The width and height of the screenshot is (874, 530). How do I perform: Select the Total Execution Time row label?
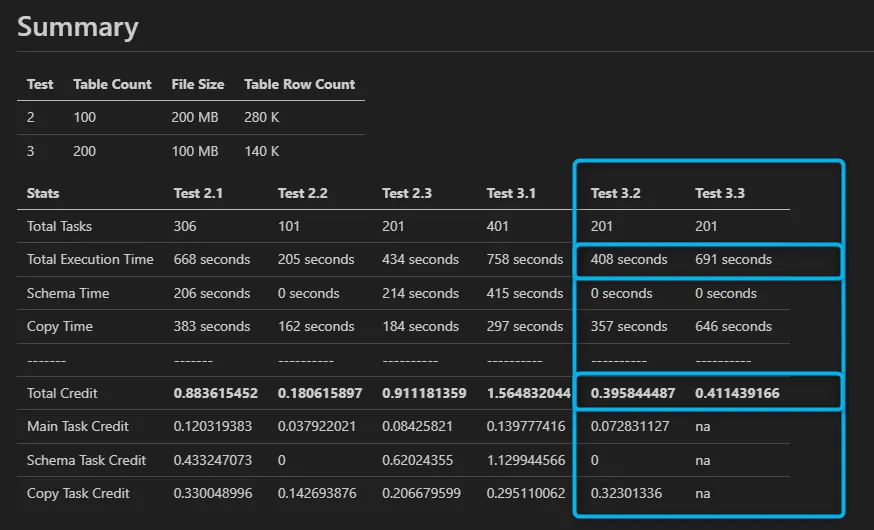90,259
